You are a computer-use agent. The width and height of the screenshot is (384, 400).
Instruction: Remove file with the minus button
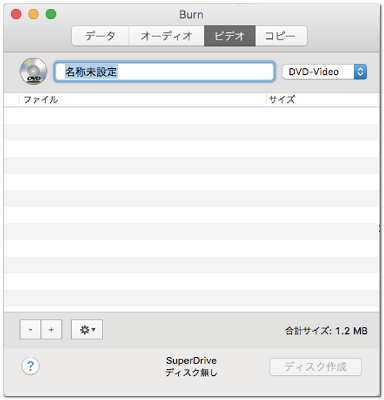30,330
